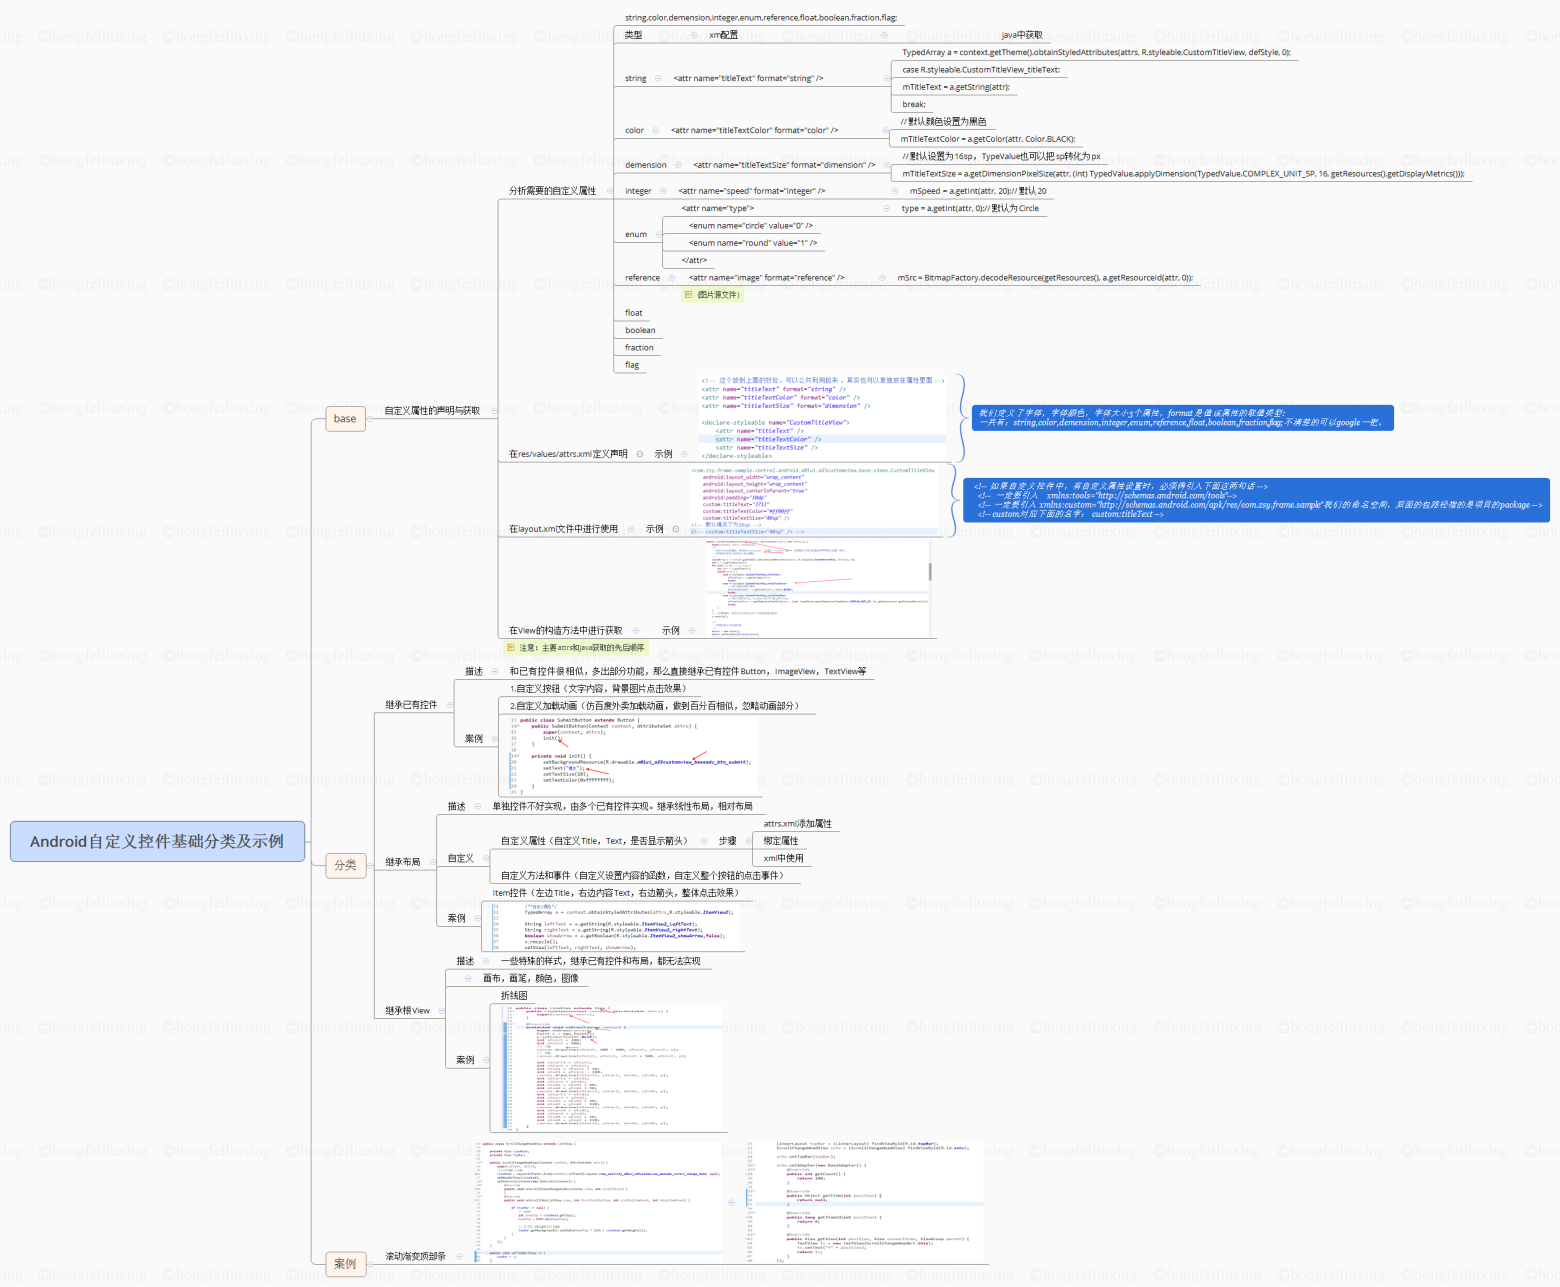
Task: Select the xml配置 node
Action: click(x=723, y=35)
